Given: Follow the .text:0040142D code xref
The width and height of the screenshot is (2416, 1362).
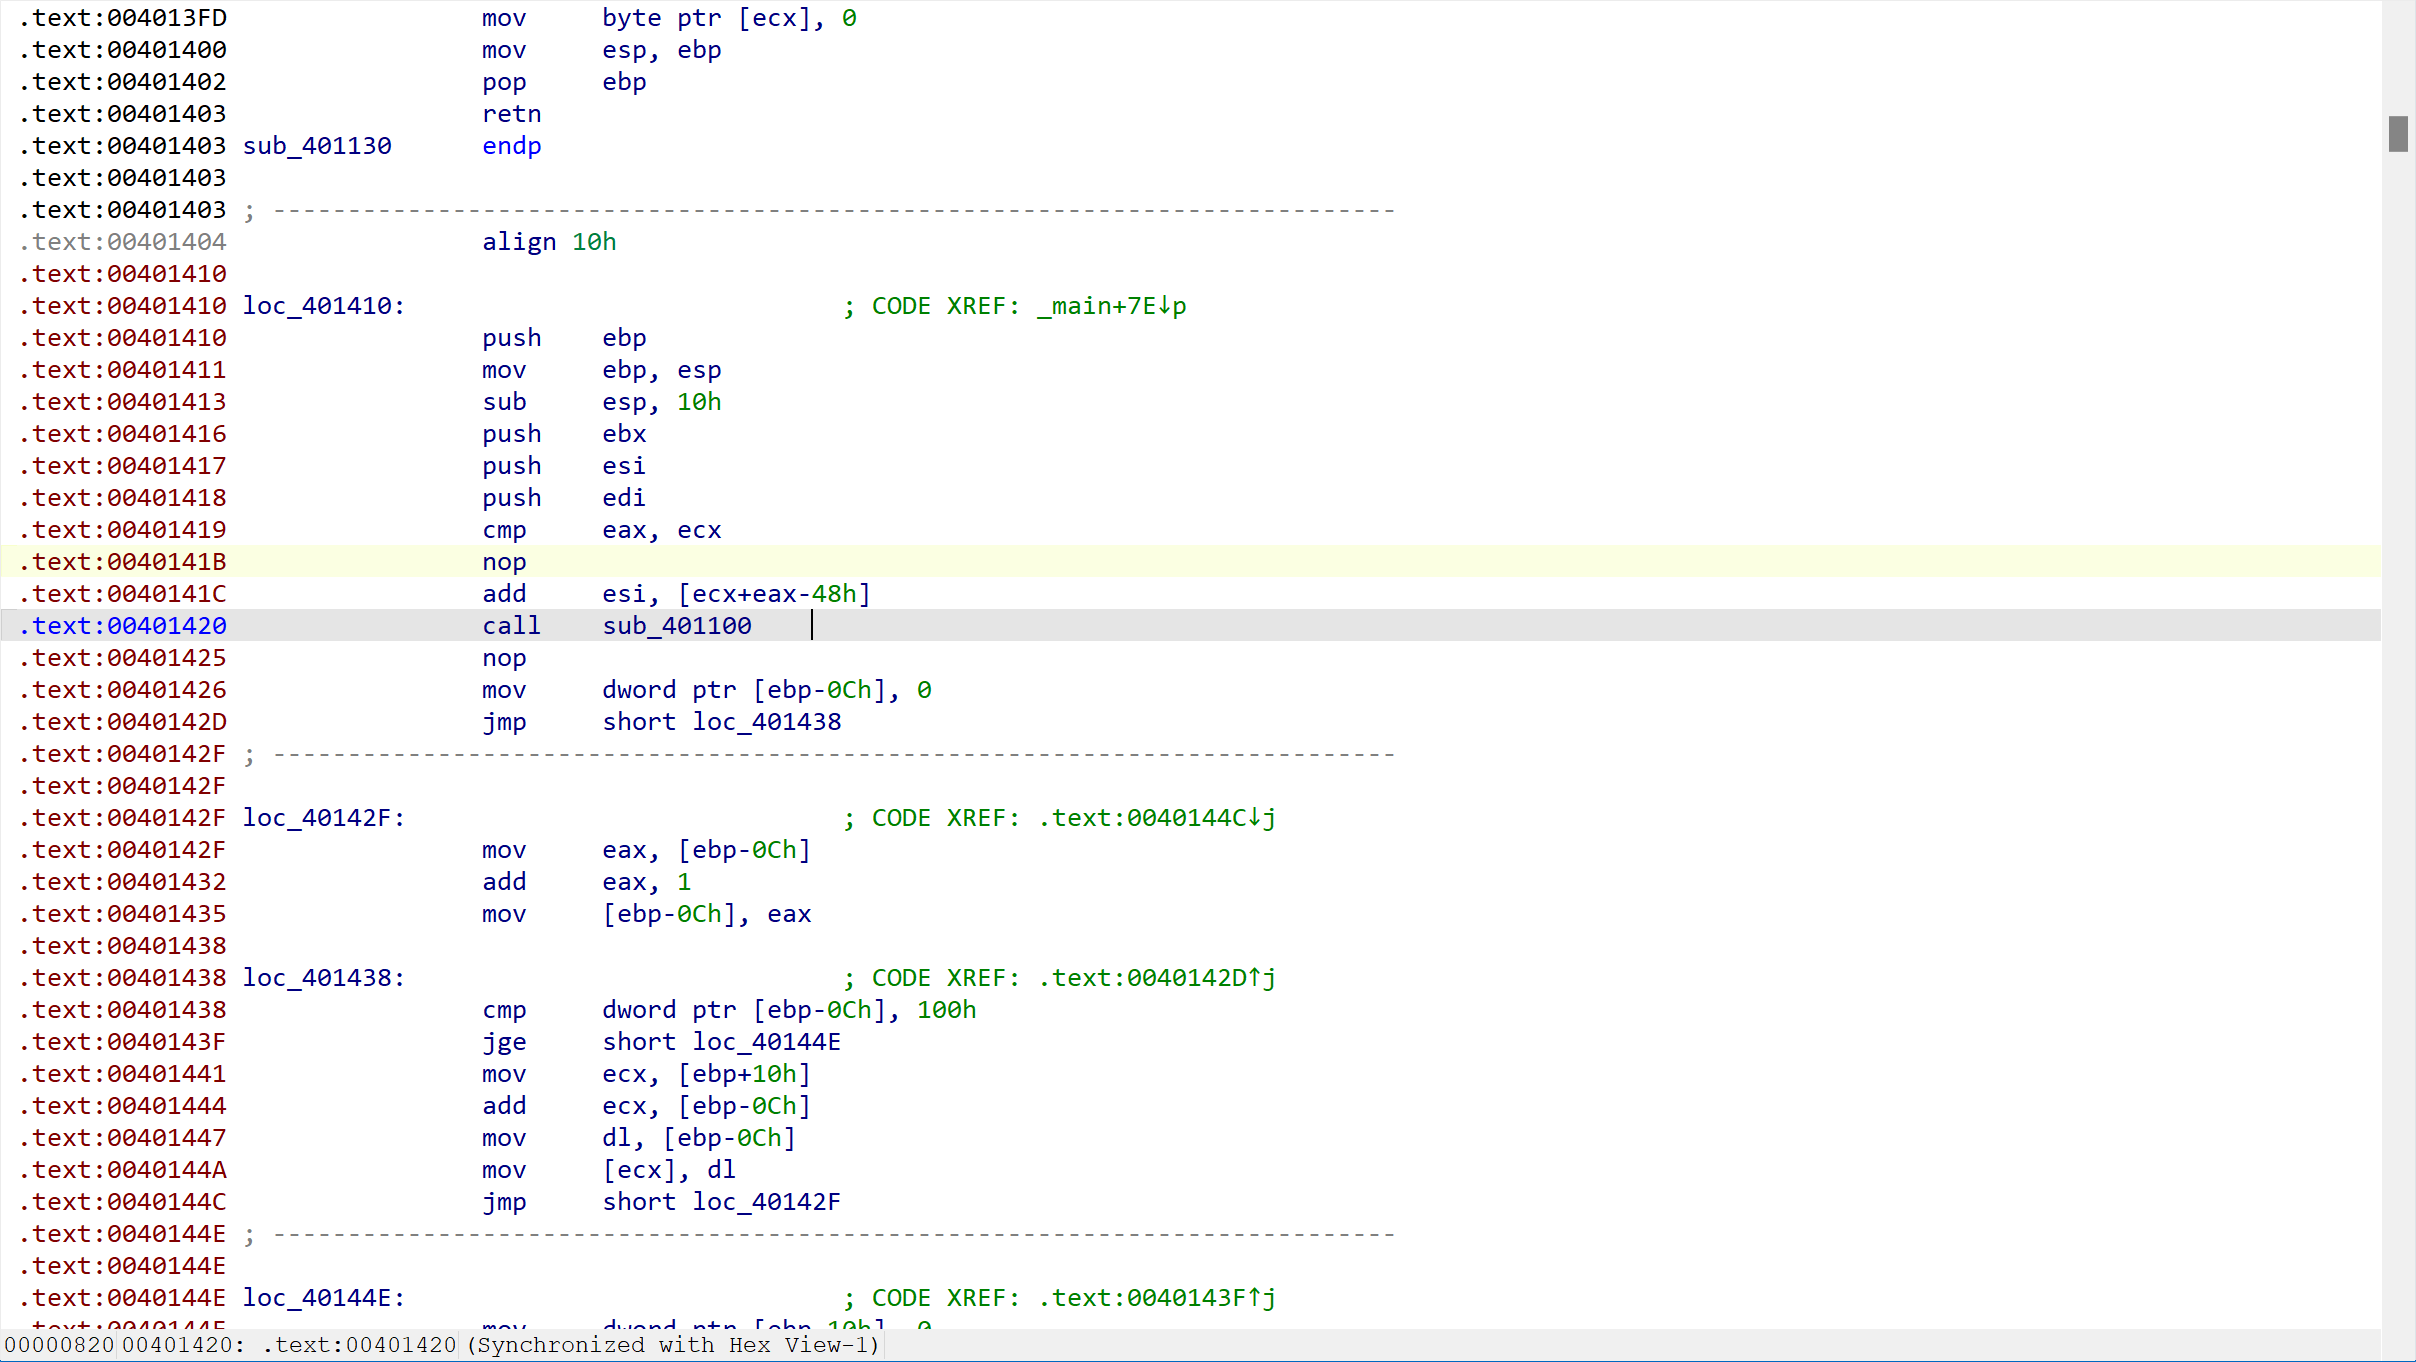Looking at the screenshot, I should [1157, 978].
